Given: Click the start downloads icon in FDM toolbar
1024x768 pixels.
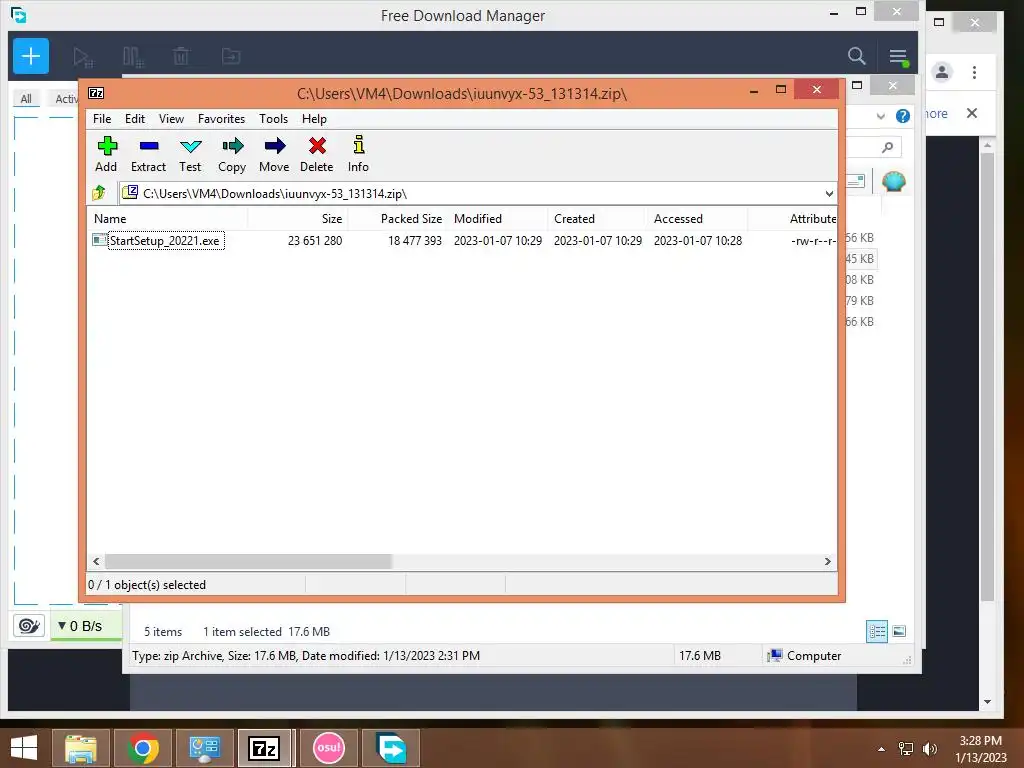Looking at the screenshot, I should tap(83, 57).
